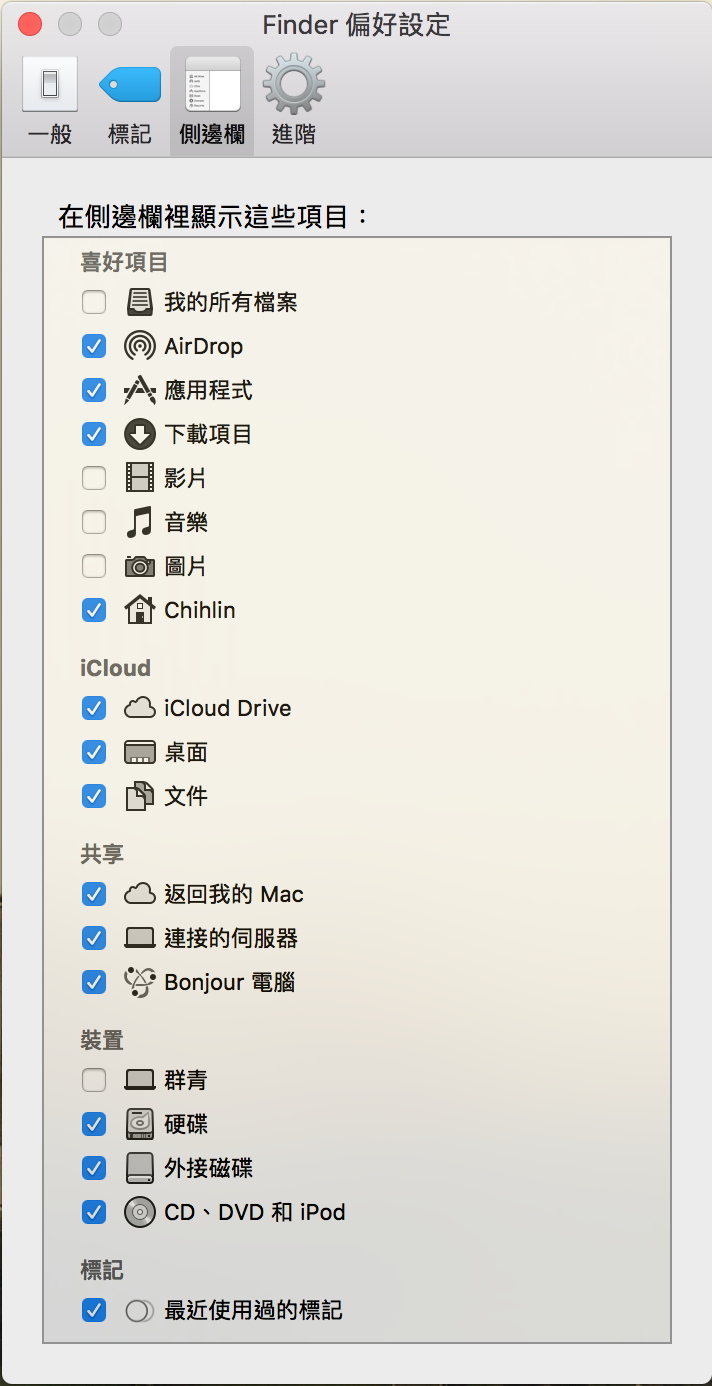
Task: Disable the iCloud Drive checkbox
Action: (94, 708)
